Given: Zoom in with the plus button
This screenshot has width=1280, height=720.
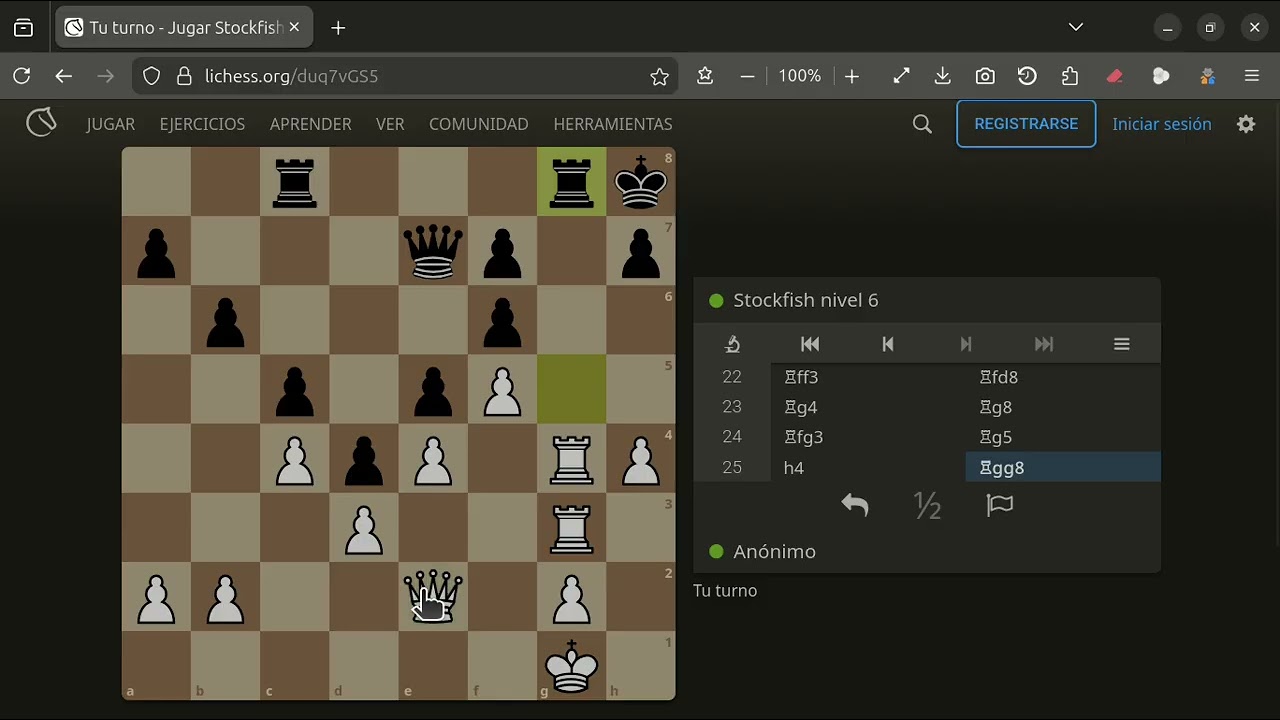Looking at the screenshot, I should [852, 76].
